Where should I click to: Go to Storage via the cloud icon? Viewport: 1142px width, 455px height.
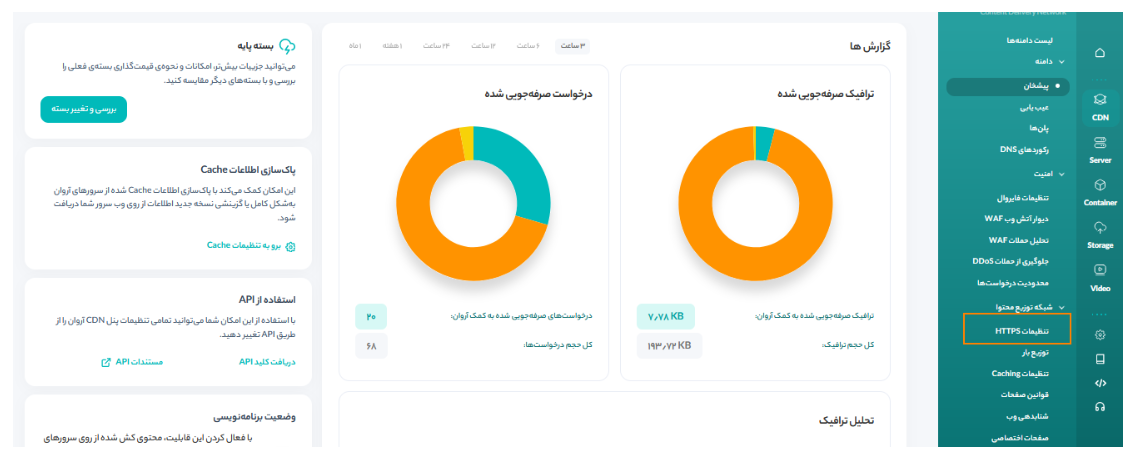1100,234
